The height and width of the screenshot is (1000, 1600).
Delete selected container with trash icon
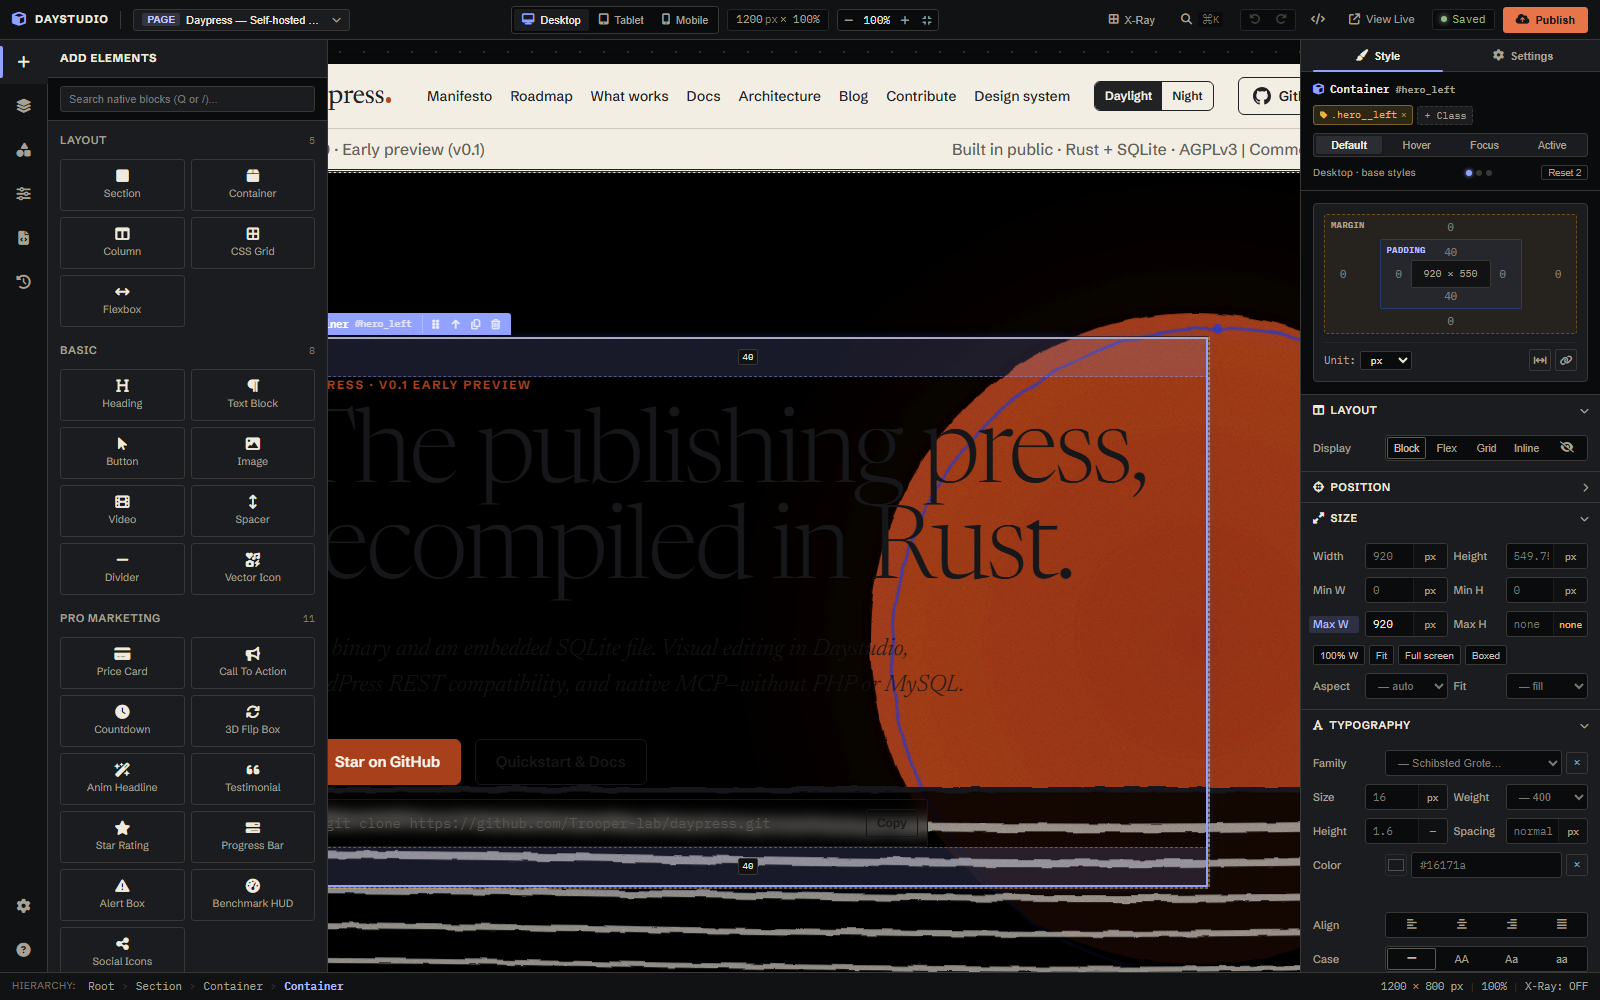pyautogui.click(x=496, y=324)
